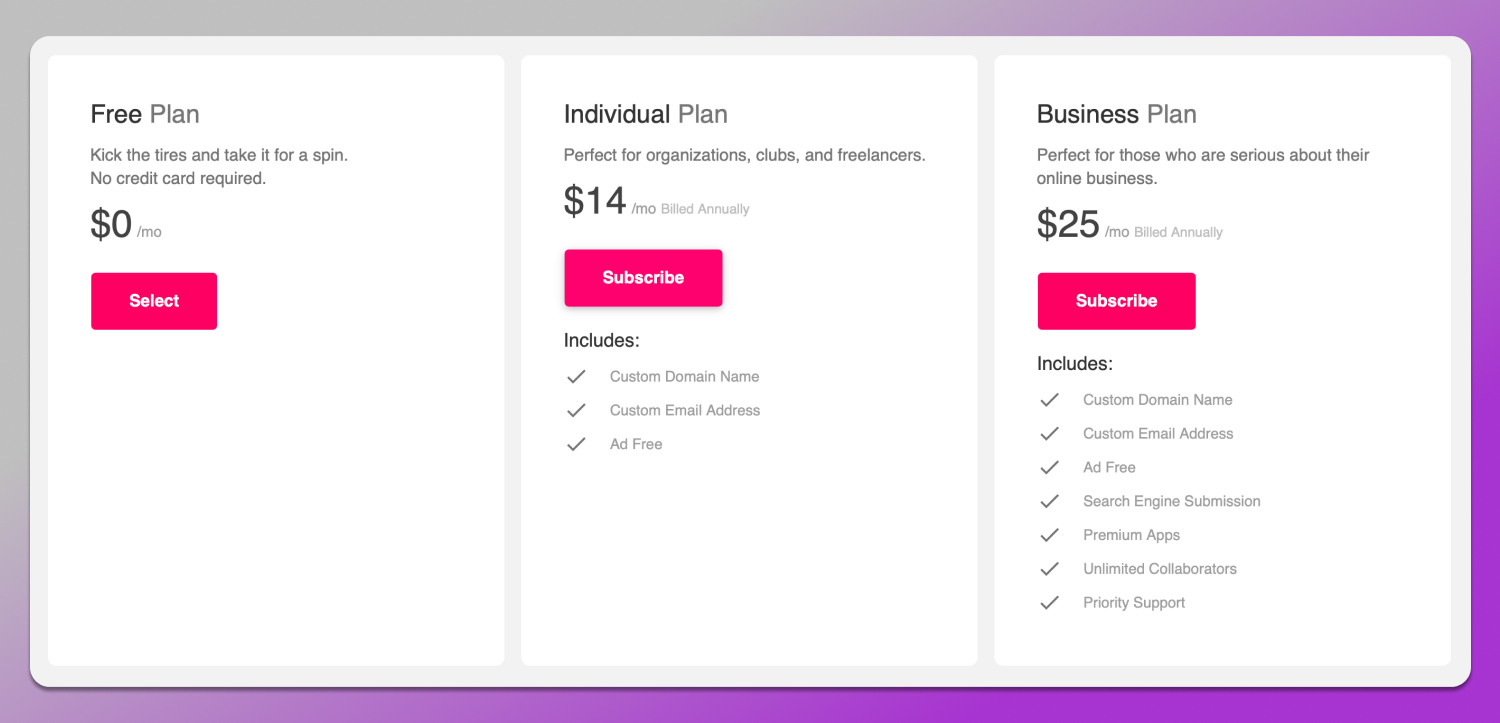Screen dimensions: 1500x723
Task: Click the Business Plan Ad Free checkmark
Action: (1049, 468)
